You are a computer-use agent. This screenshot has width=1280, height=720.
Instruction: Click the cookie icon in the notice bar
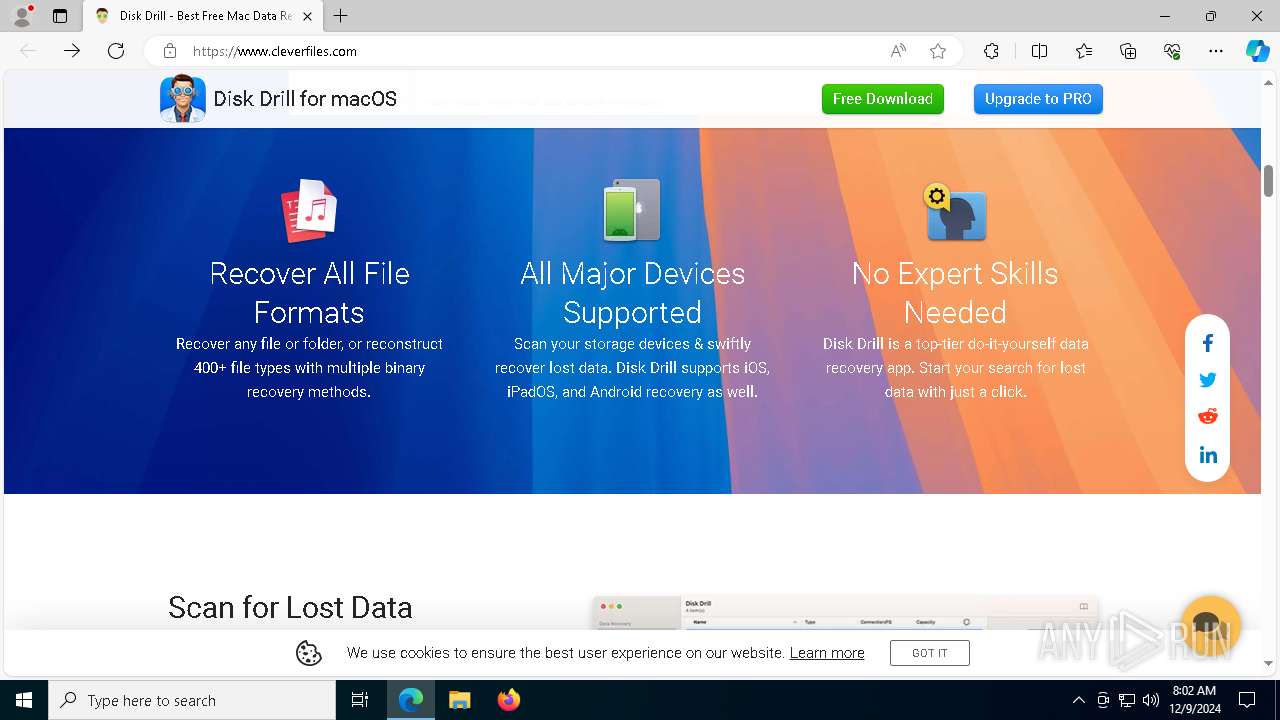pyautogui.click(x=309, y=653)
